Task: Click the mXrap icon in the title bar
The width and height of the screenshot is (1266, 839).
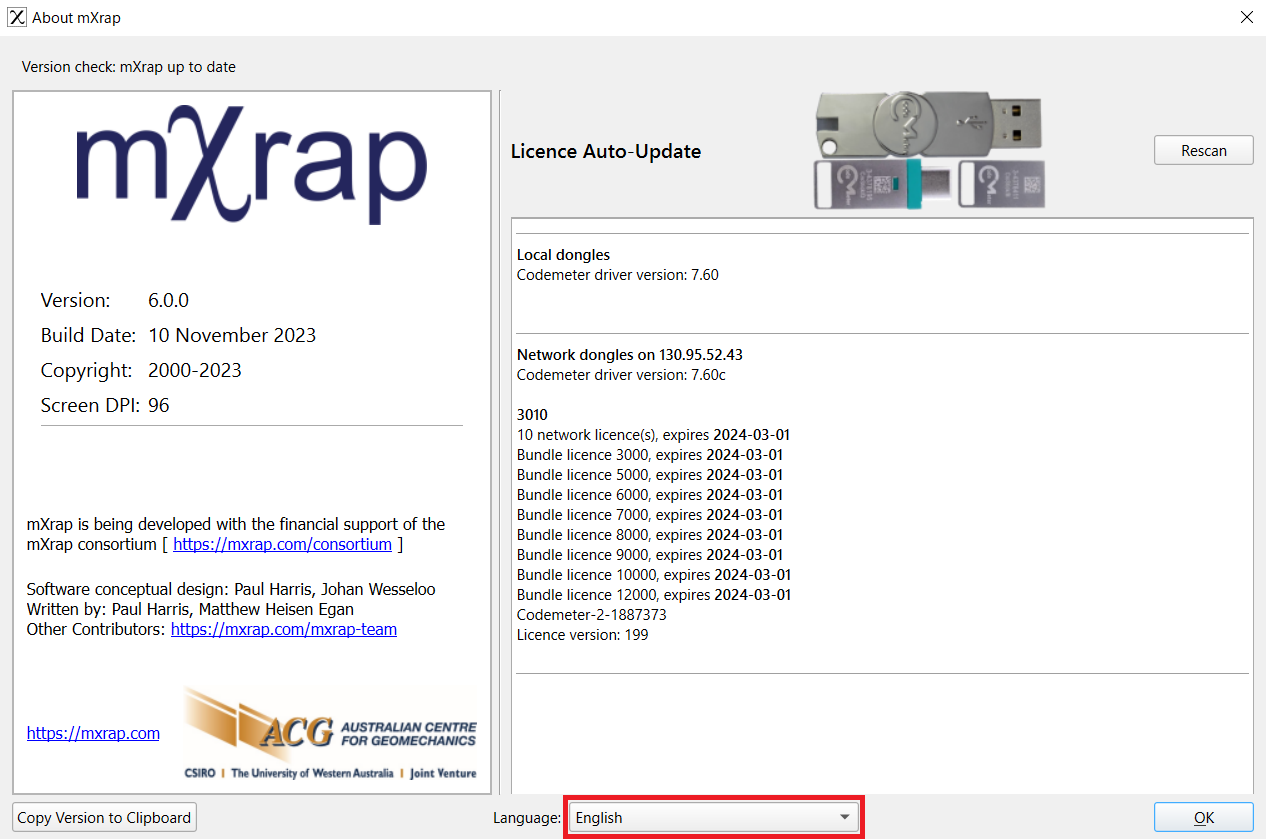Action: point(16,17)
